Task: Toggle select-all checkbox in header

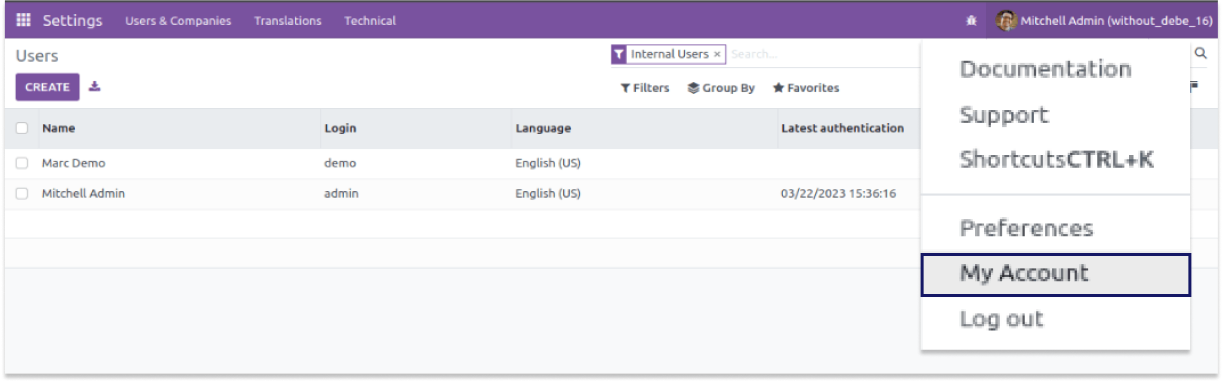Action: click(22, 128)
